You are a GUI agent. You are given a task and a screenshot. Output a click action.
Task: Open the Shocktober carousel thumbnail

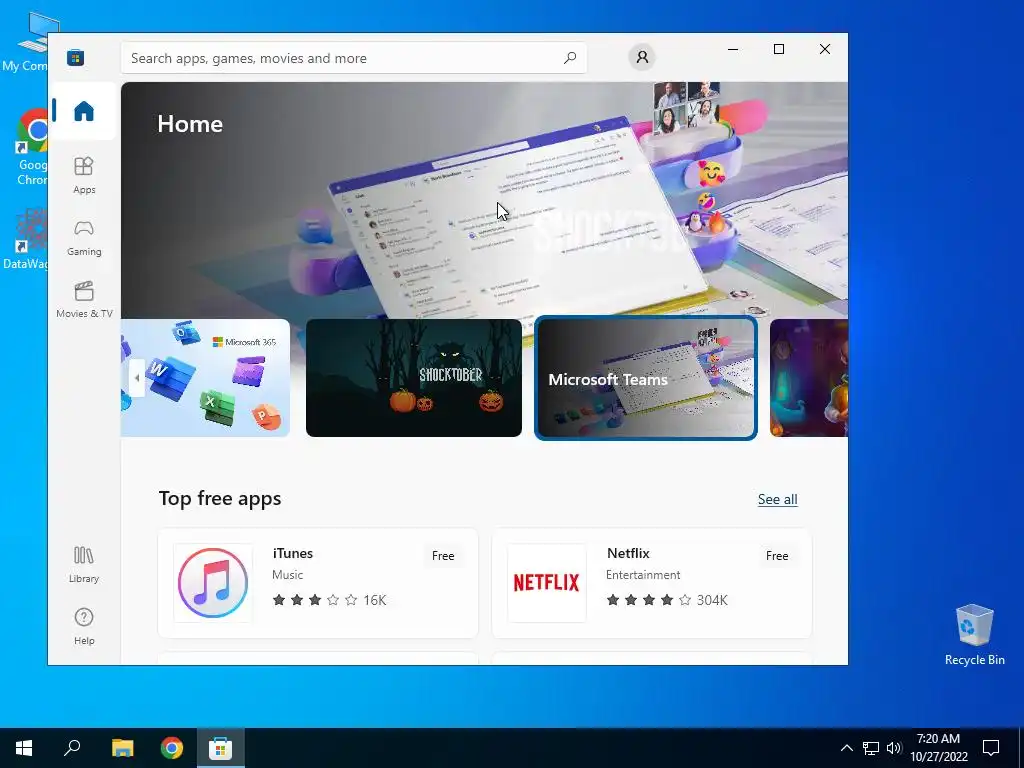click(x=413, y=377)
